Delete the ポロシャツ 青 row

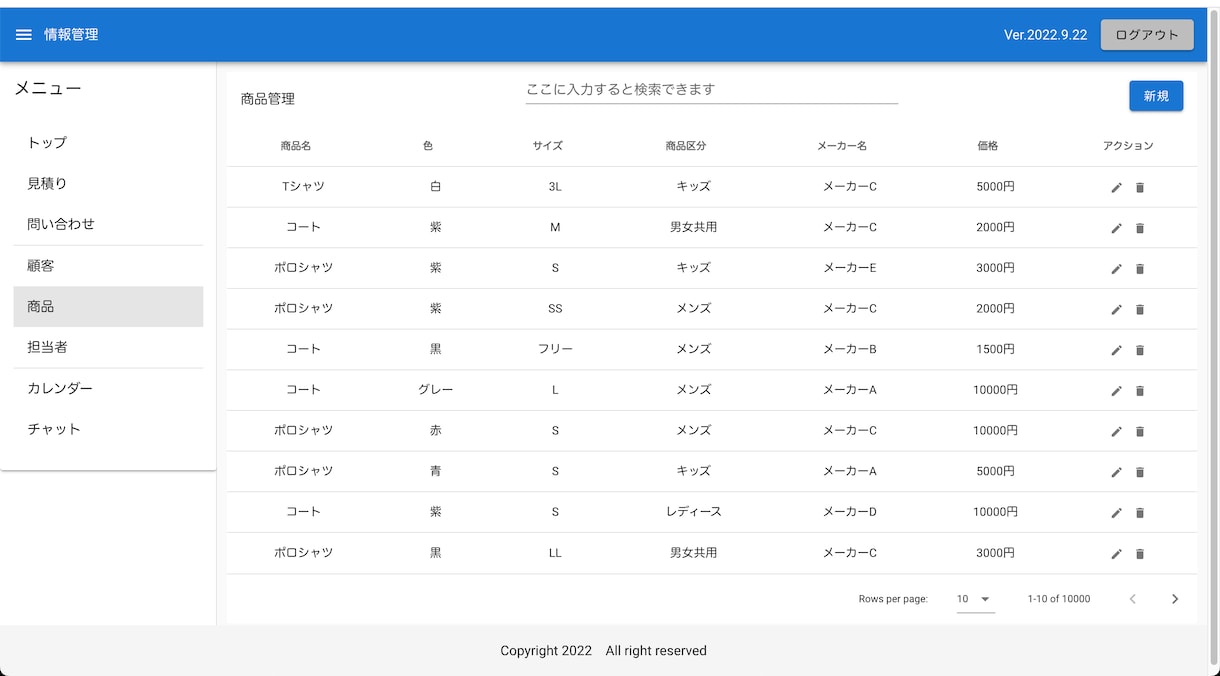tap(1140, 472)
